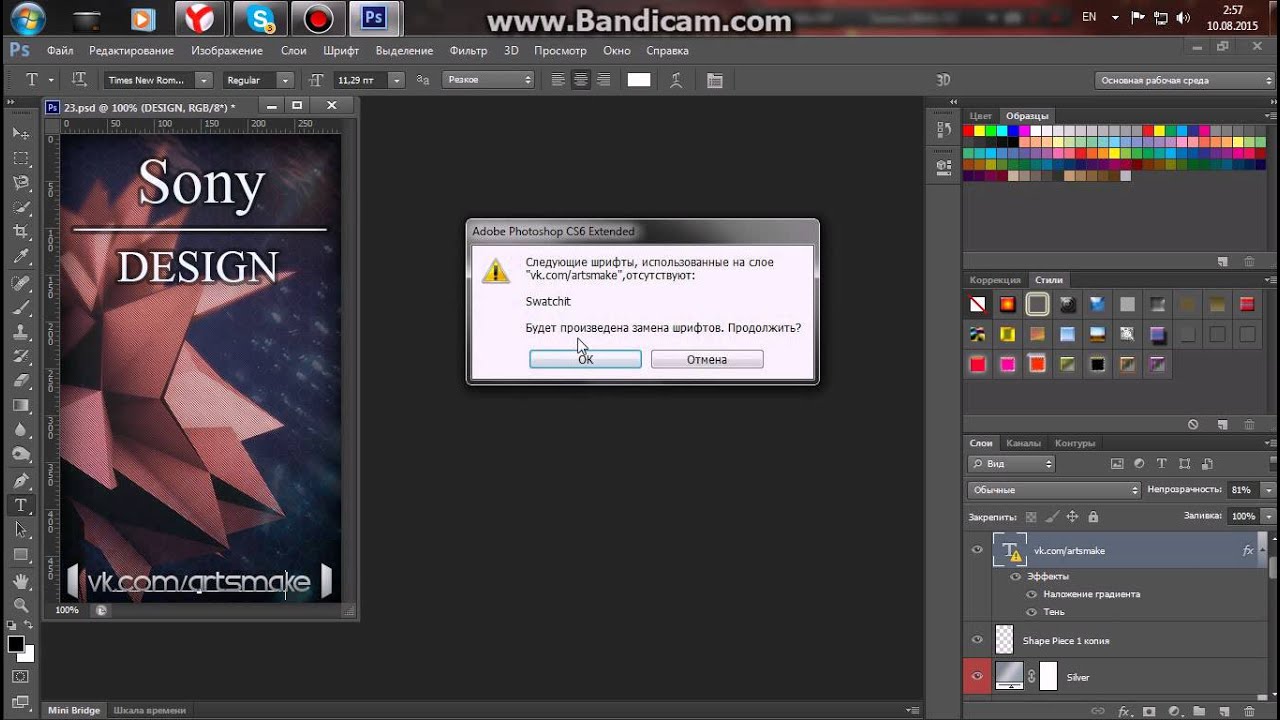1280x720 pixels.
Task: Select the Eyedropper tool
Action: tap(21, 257)
